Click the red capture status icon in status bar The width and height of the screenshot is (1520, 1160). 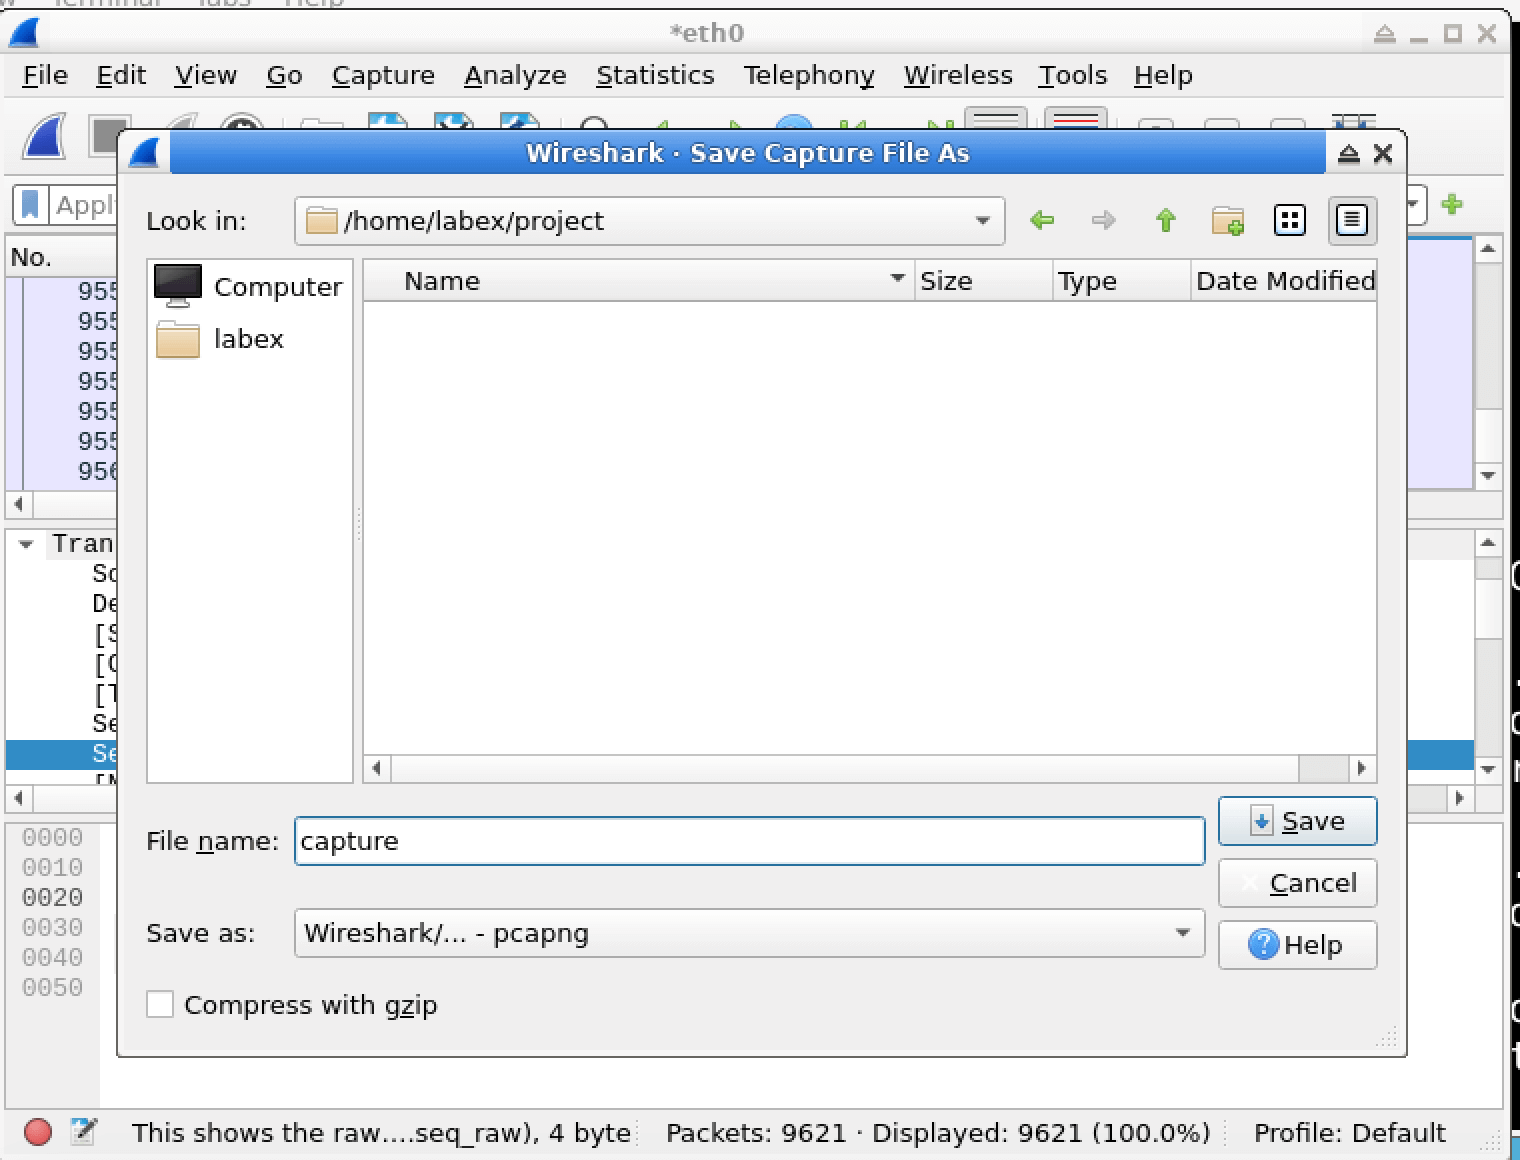click(x=38, y=1132)
